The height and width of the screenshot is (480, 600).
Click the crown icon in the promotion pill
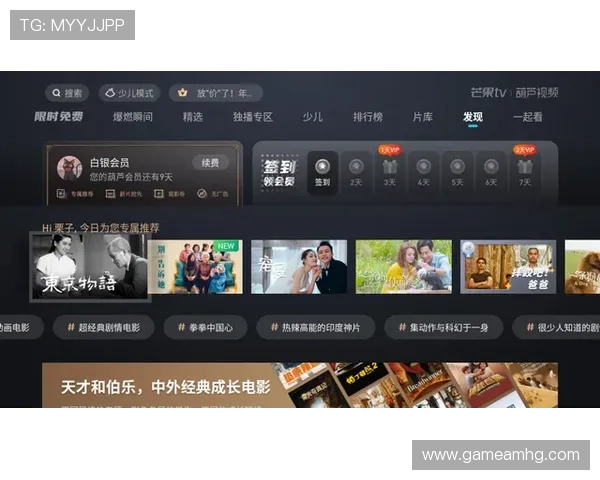[183, 93]
